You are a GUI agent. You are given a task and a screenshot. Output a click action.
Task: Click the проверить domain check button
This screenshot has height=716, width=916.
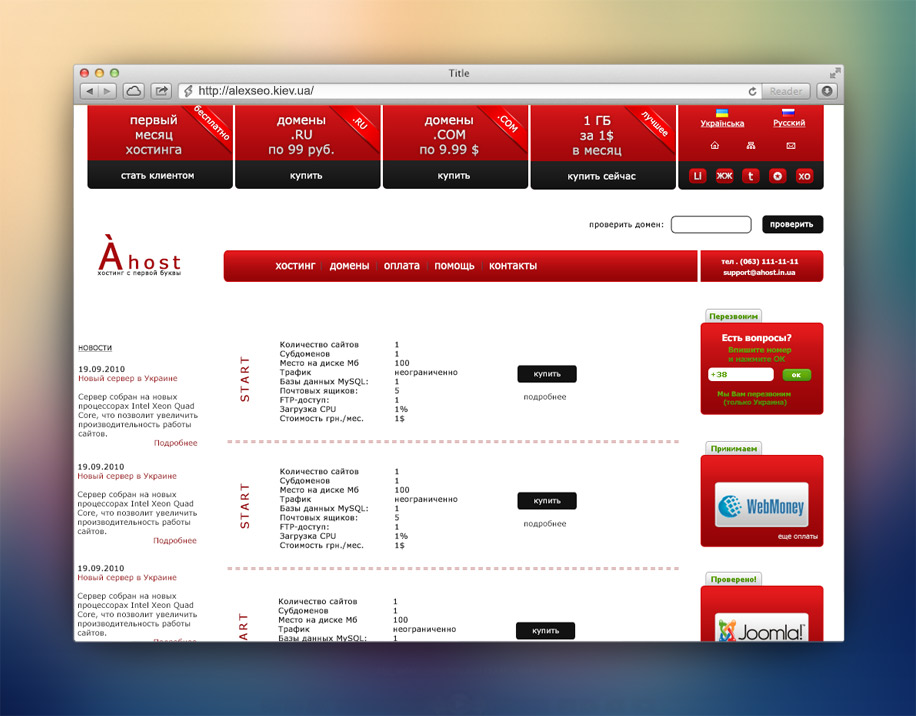click(792, 224)
